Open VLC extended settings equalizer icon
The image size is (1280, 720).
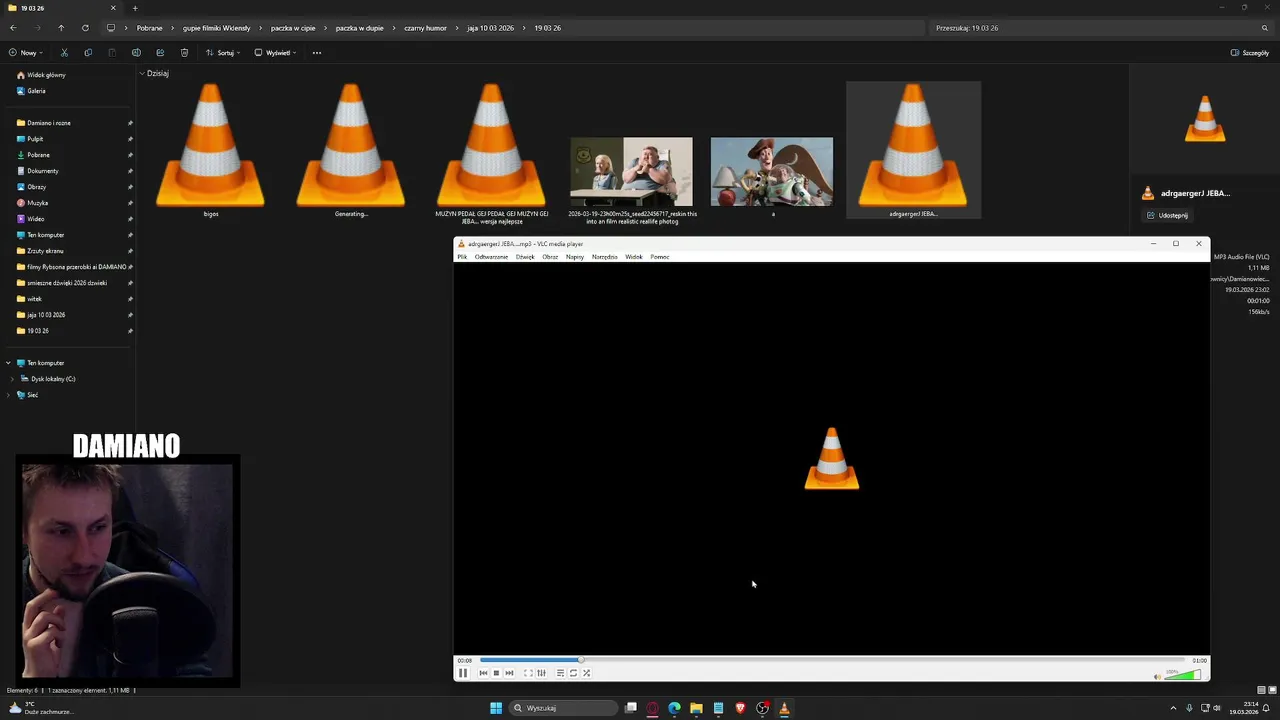pos(541,673)
